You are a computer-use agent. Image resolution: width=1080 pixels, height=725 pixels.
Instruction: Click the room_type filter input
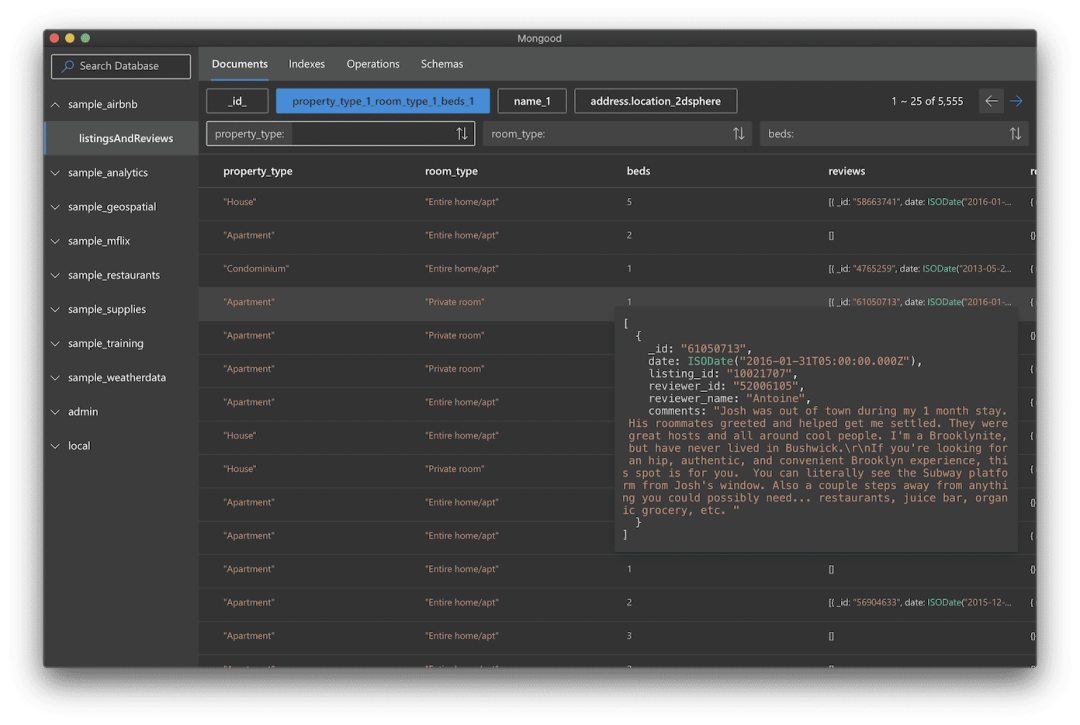click(x=617, y=134)
